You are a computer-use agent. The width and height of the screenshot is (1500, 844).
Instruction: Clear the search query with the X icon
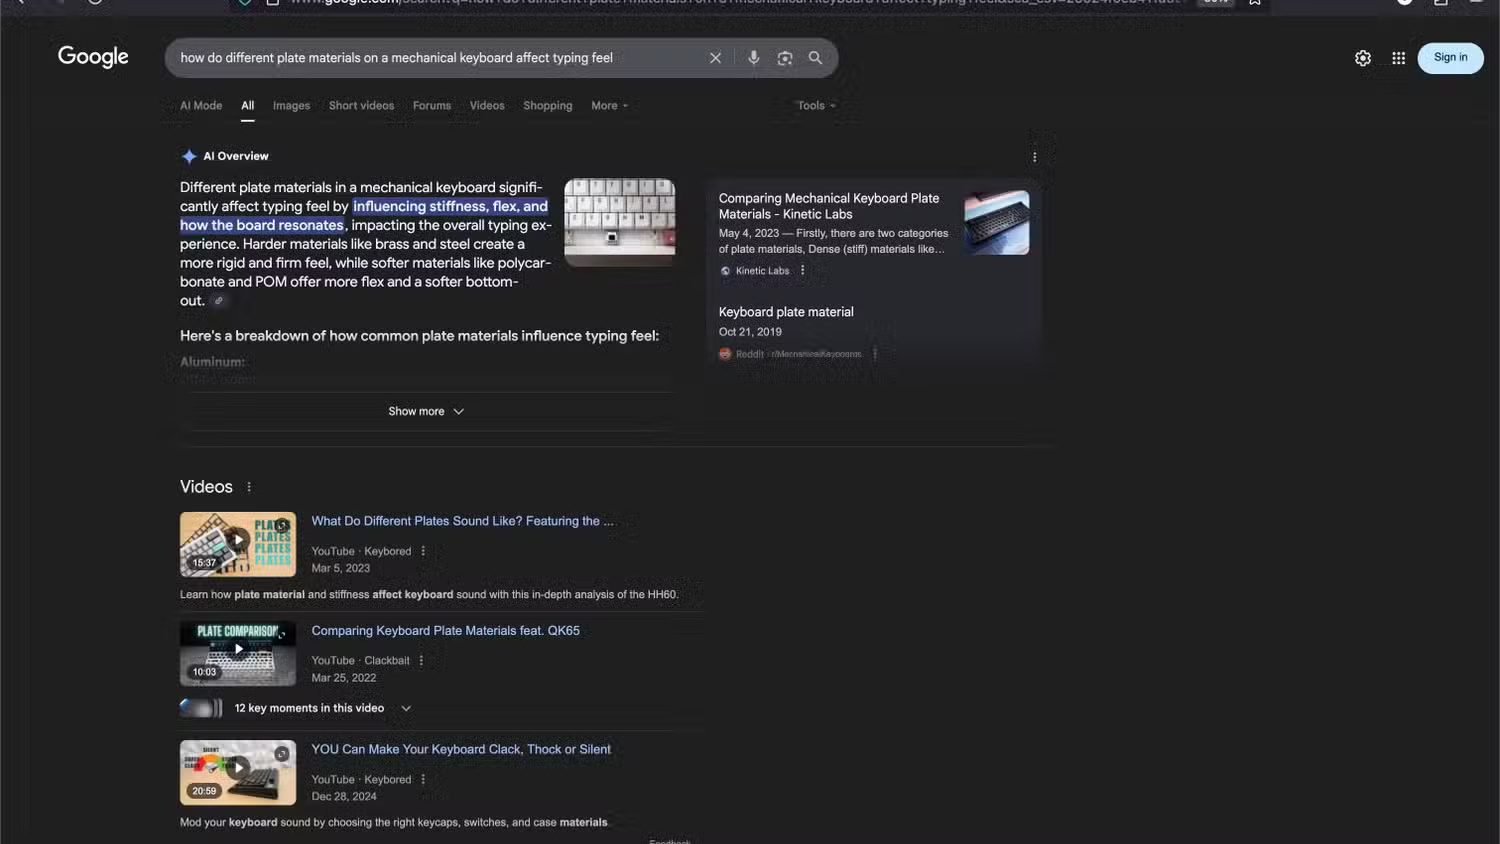pyautogui.click(x=715, y=57)
